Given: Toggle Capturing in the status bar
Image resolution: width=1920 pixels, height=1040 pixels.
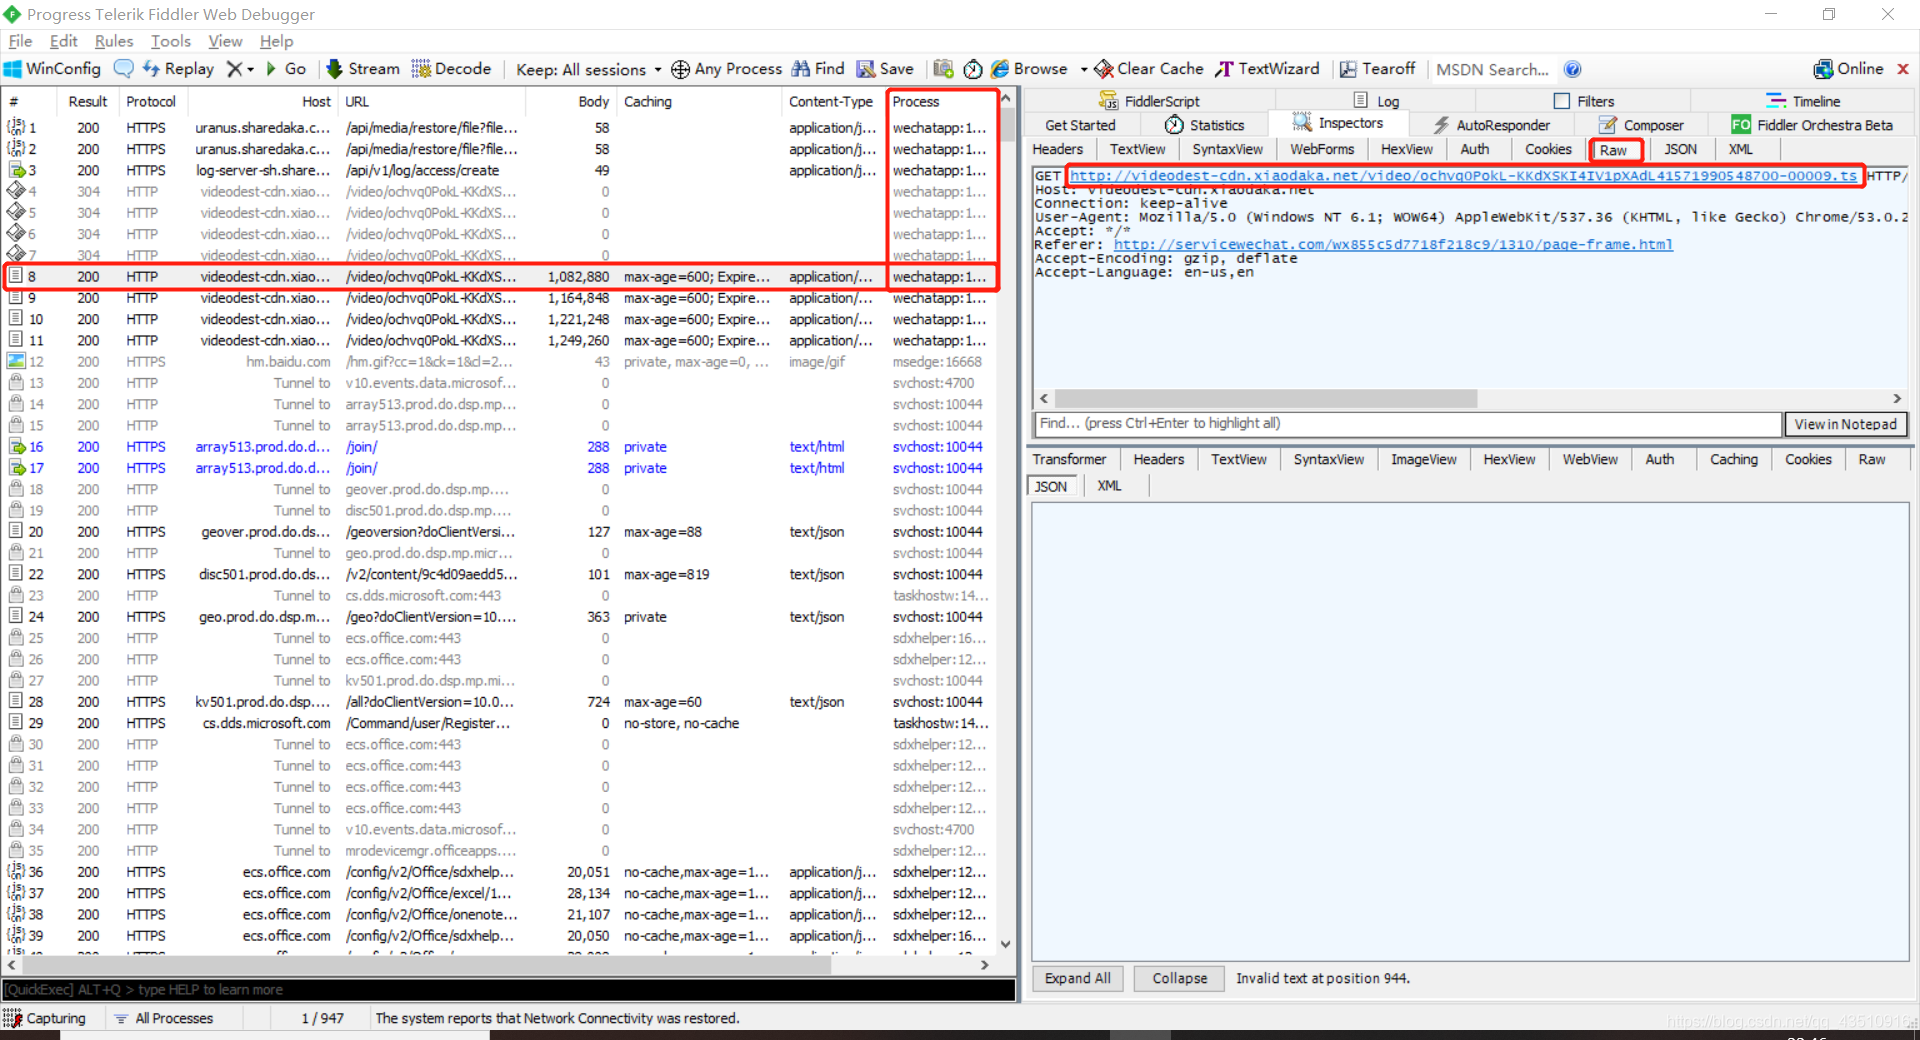Looking at the screenshot, I should click(x=45, y=1018).
